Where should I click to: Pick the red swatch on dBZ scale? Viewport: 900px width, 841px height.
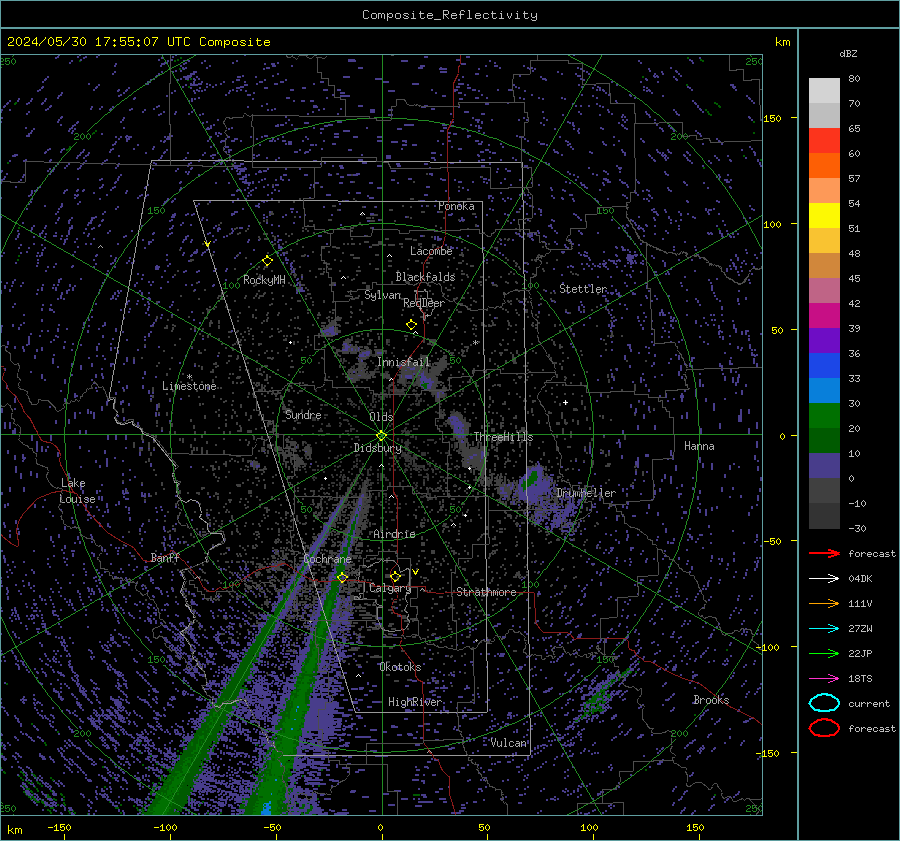tap(824, 140)
